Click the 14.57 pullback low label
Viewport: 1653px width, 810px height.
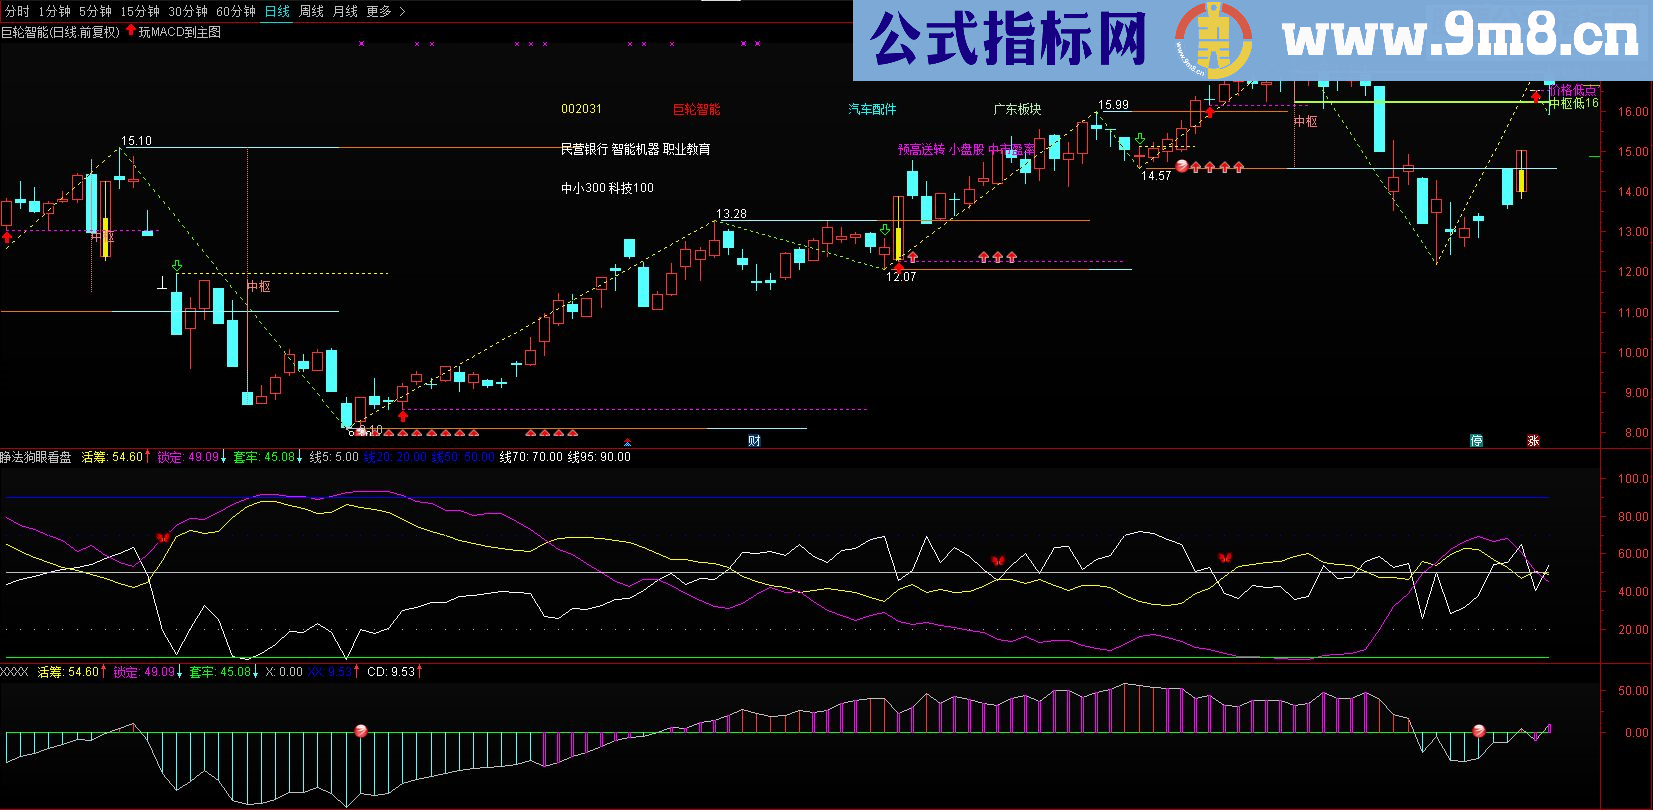[1156, 176]
